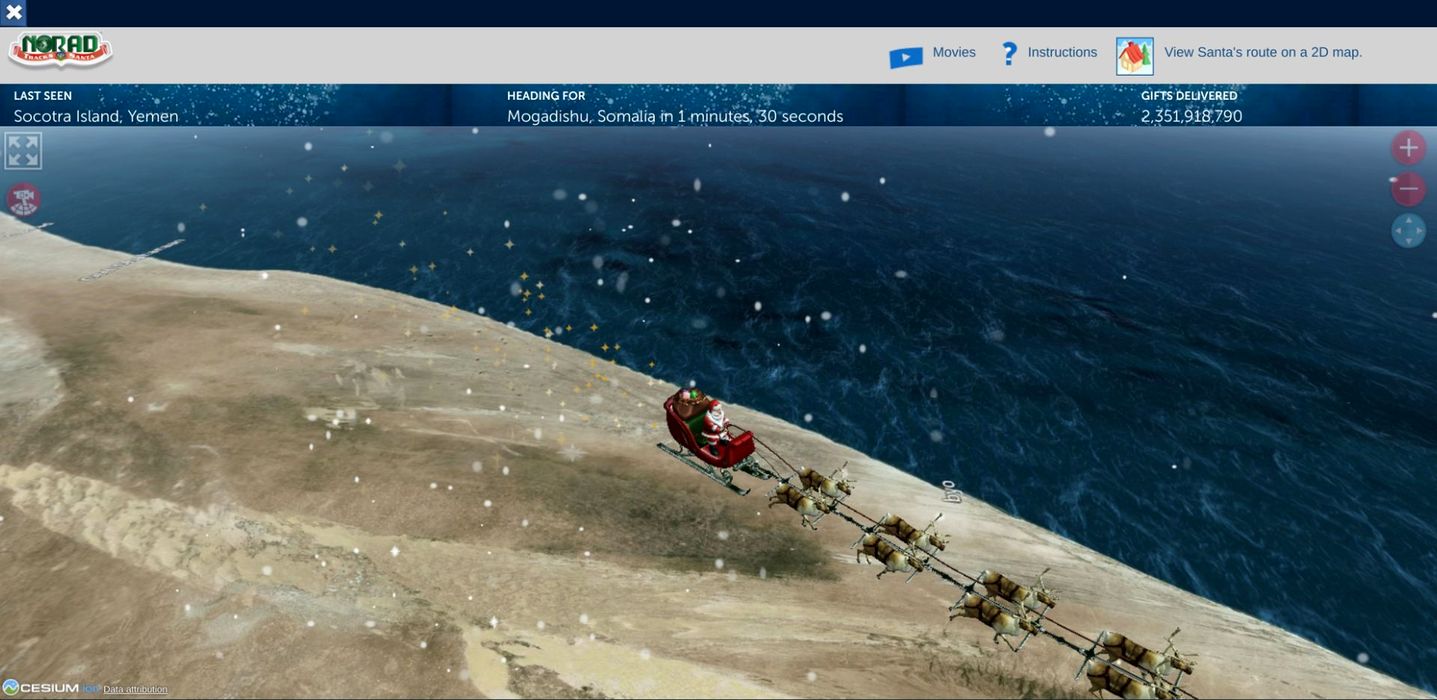Click the zoom out minus button
Image resolution: width=1437 pixels, height=700 pixels.
tap(1408, 189)
